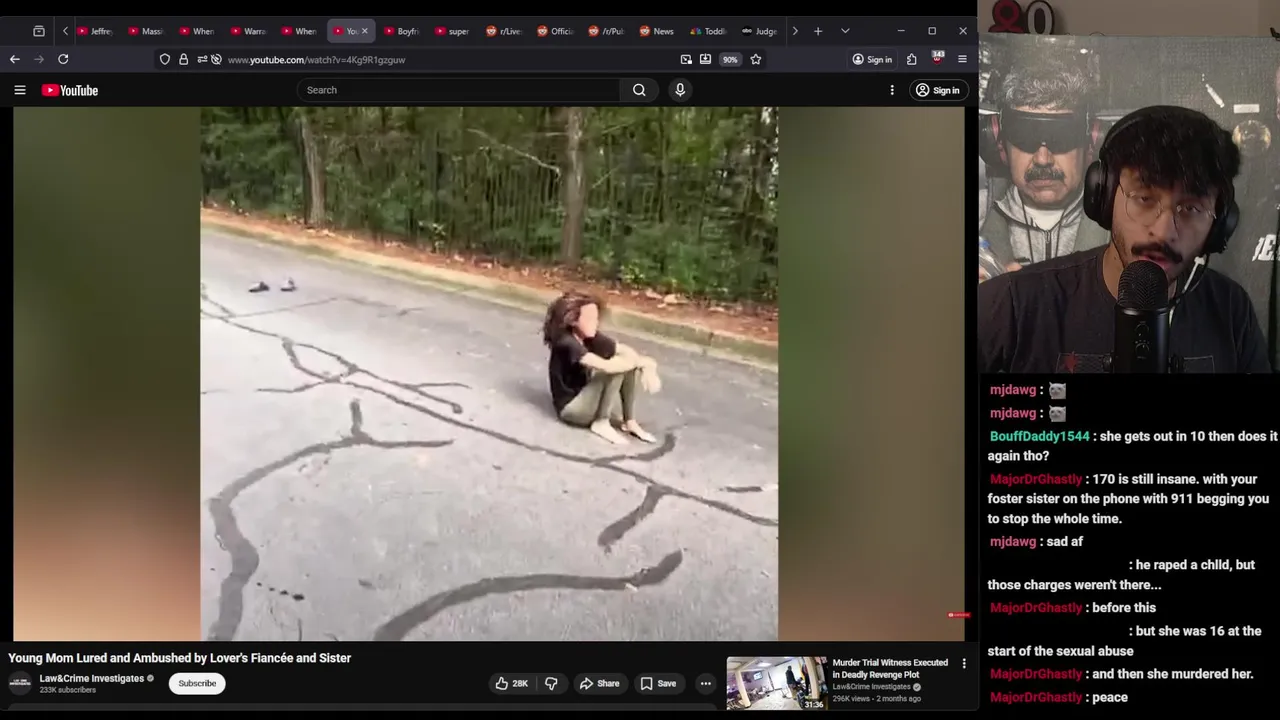Click chat username BouffDaddy1544
Viewport: 1280px width, 720px height.
(1039, 436)
